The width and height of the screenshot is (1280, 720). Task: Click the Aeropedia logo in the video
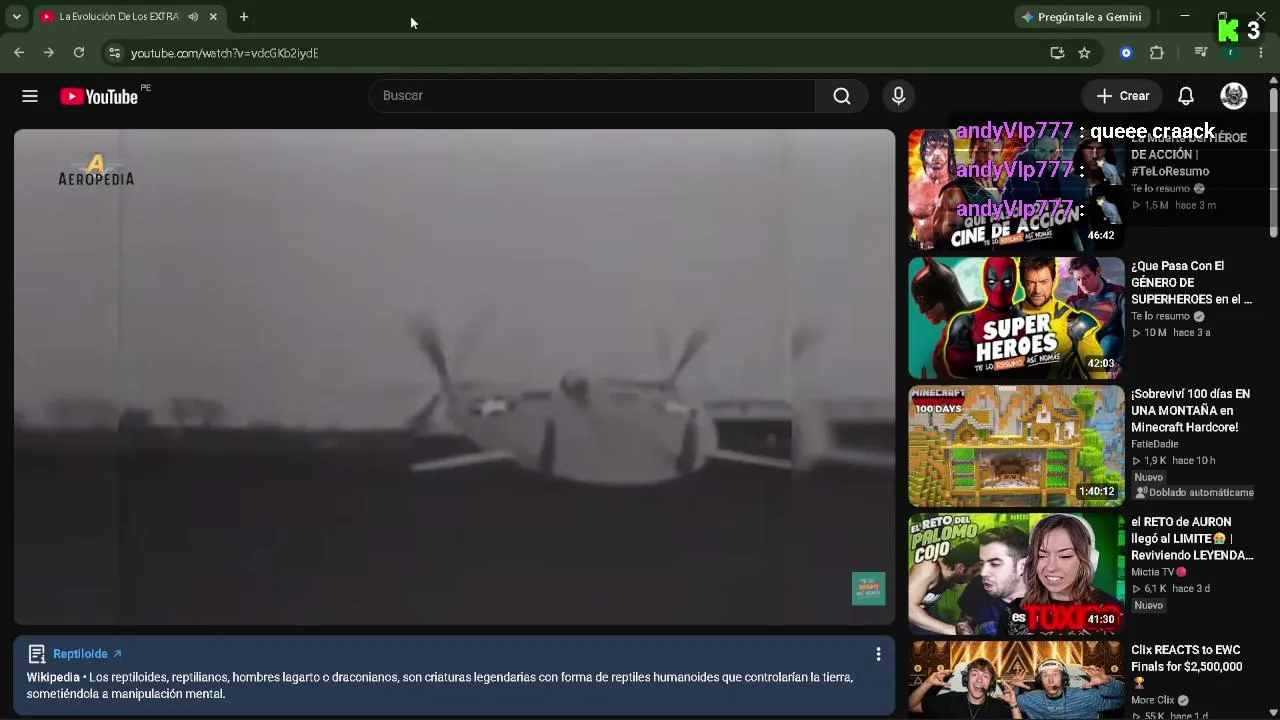[x=96, y=171]
